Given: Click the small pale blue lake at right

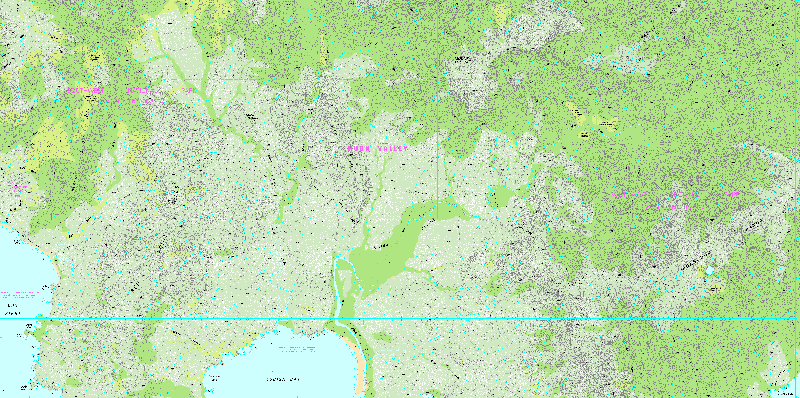Looking at the screenshot, I should pyautogui.click(x=709, y=269).
